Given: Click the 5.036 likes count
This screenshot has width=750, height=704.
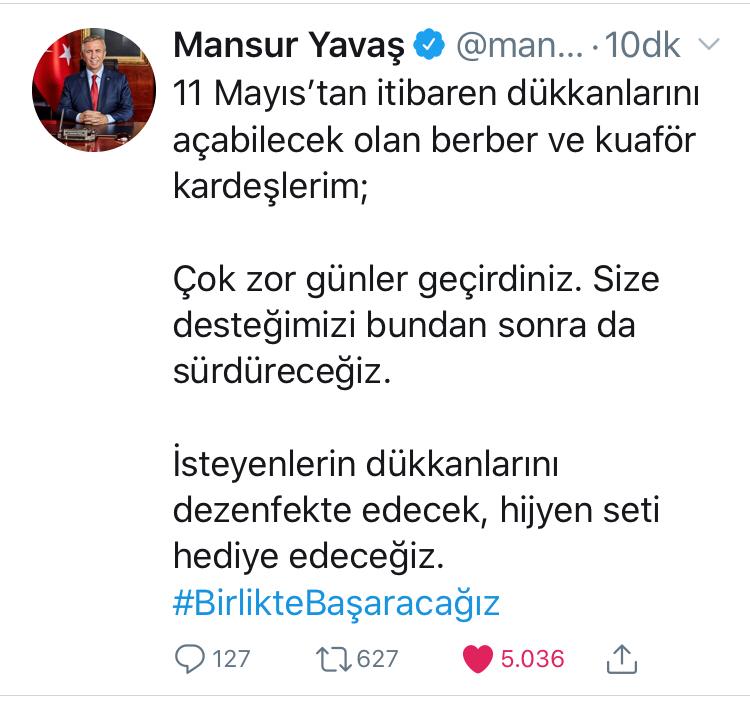Looking at the screenshot, I should pos(532,659).
